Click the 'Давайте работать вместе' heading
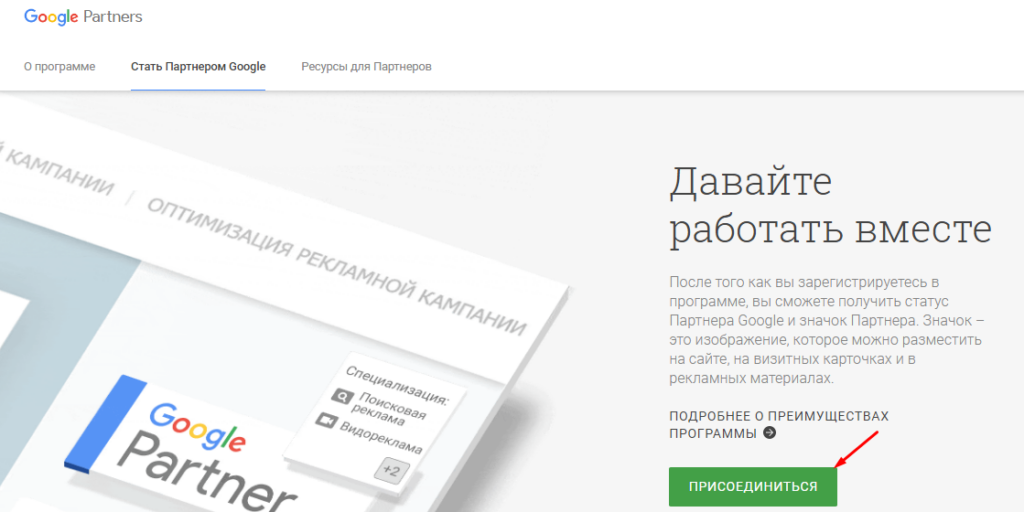This screenshot has height=512, width=1024. point(830,206)
